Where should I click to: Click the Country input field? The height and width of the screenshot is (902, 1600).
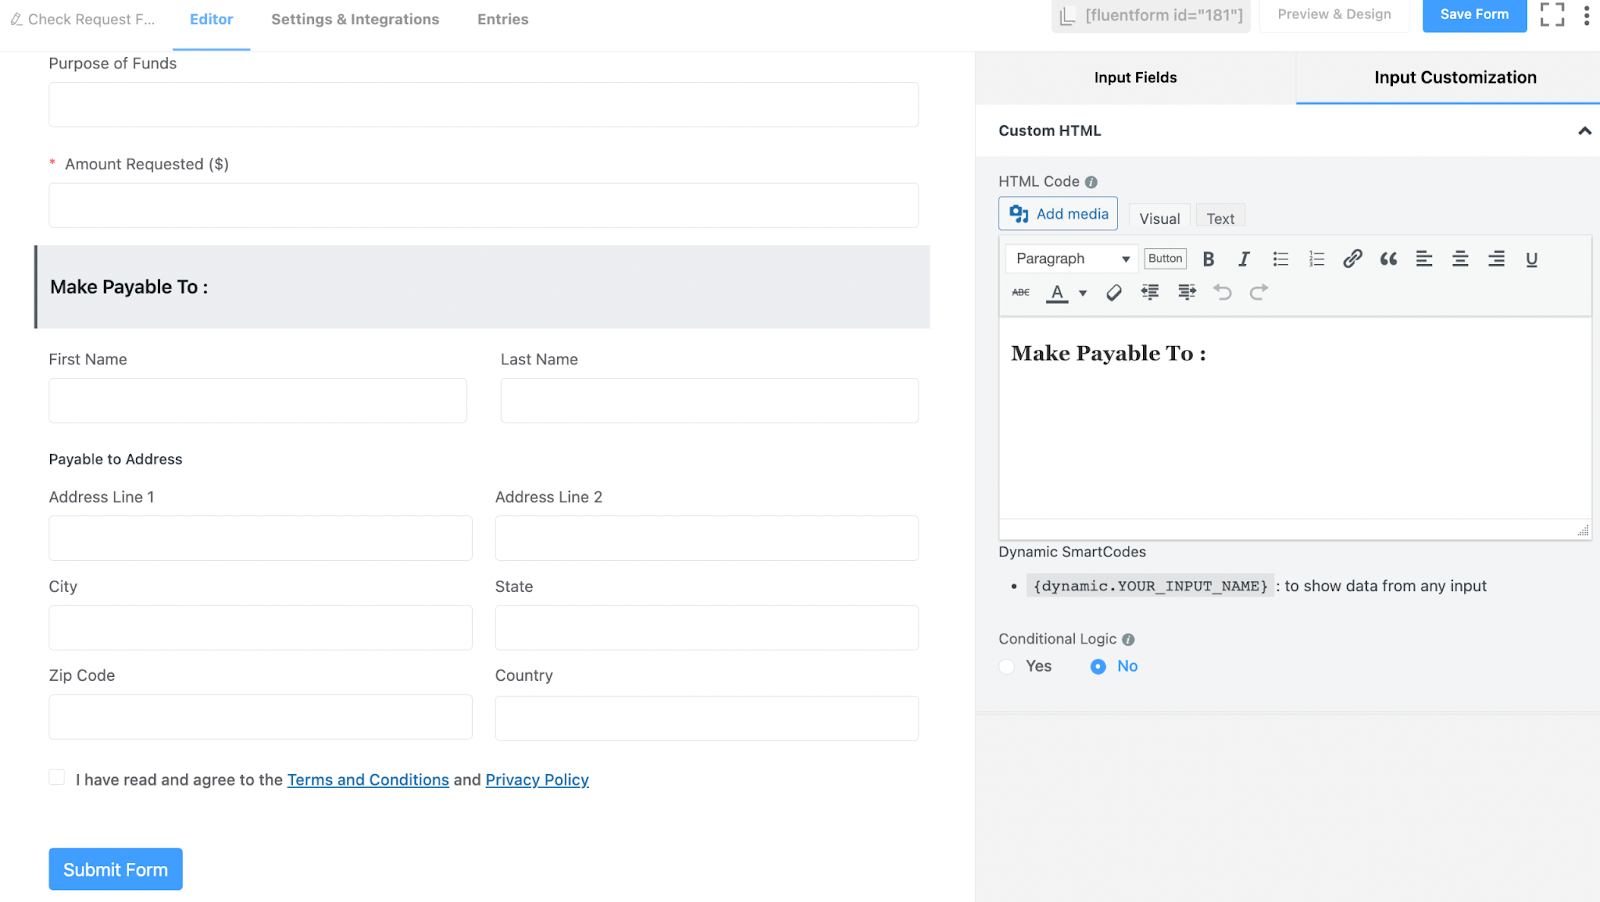coord(707,718)
